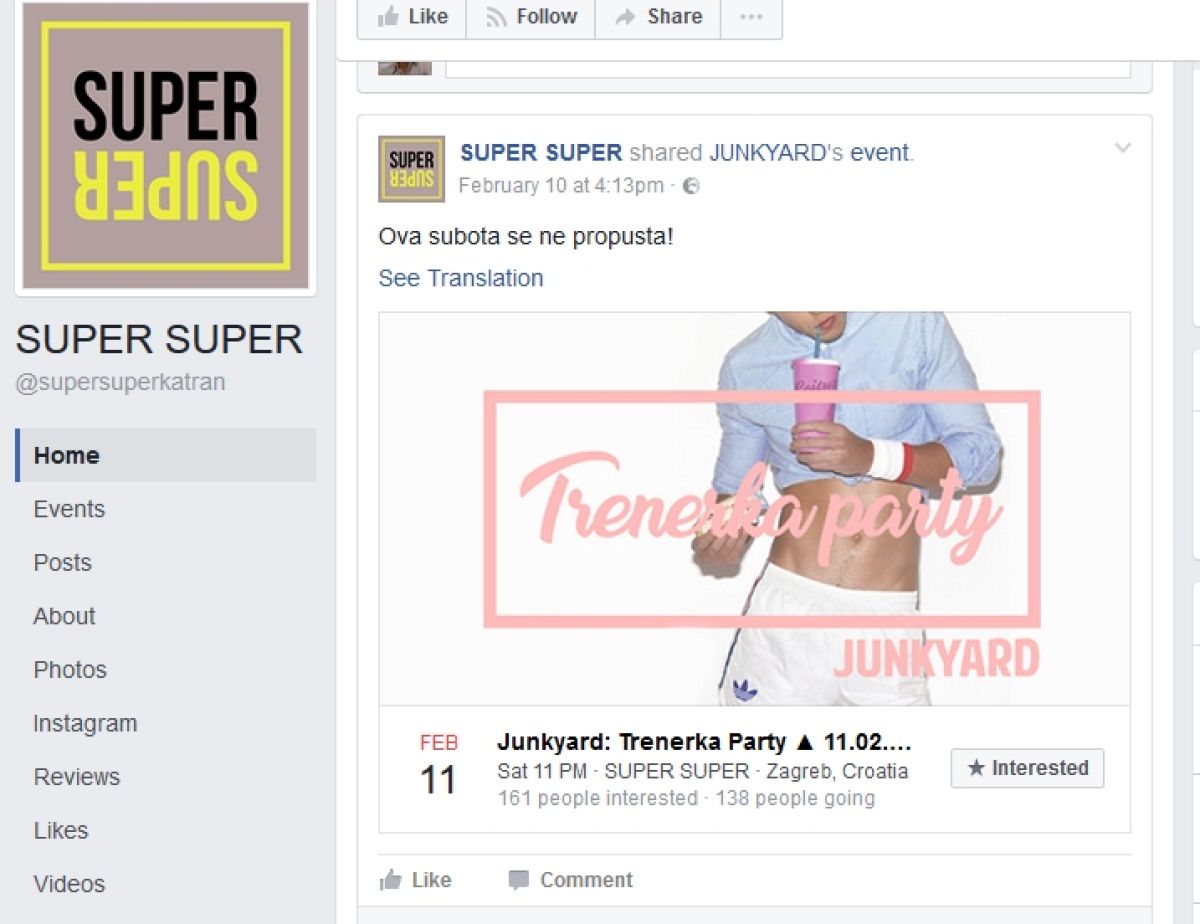Open the Junkyard: Trenerka Party event title
This screenshot has height=924, width=1200.
click(x=704, y=742)
